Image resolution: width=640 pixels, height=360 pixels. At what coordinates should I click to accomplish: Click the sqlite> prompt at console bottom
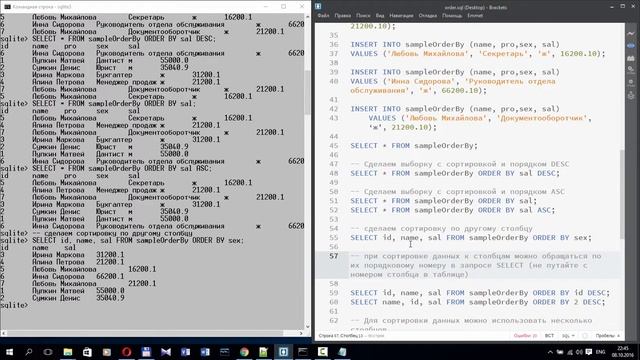tap(14, 305)
